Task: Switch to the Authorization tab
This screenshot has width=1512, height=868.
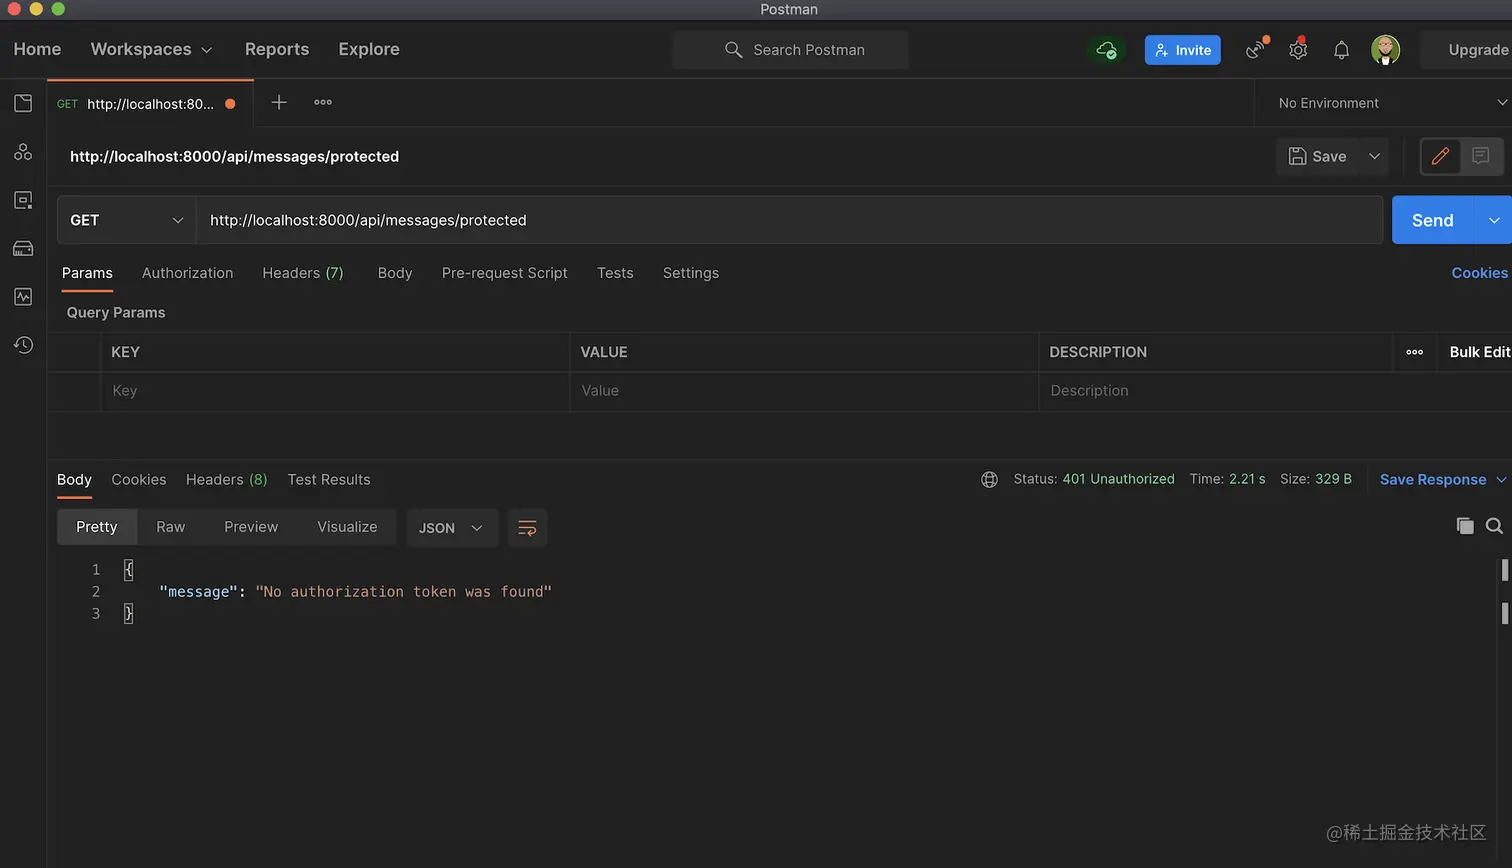Action: (187, 273)
